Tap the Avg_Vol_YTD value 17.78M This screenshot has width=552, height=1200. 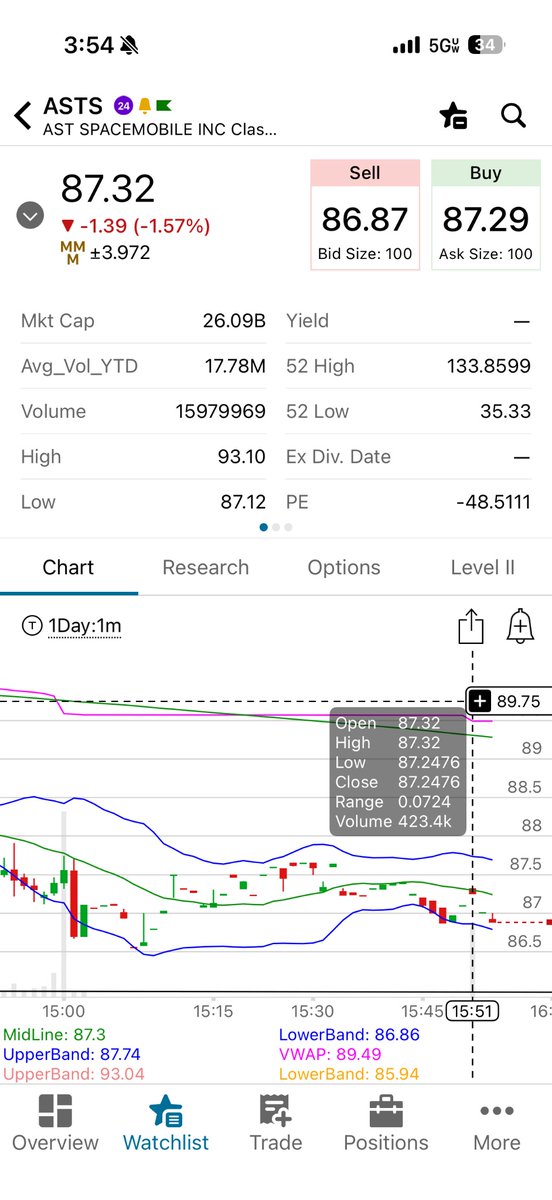[235, 366]
